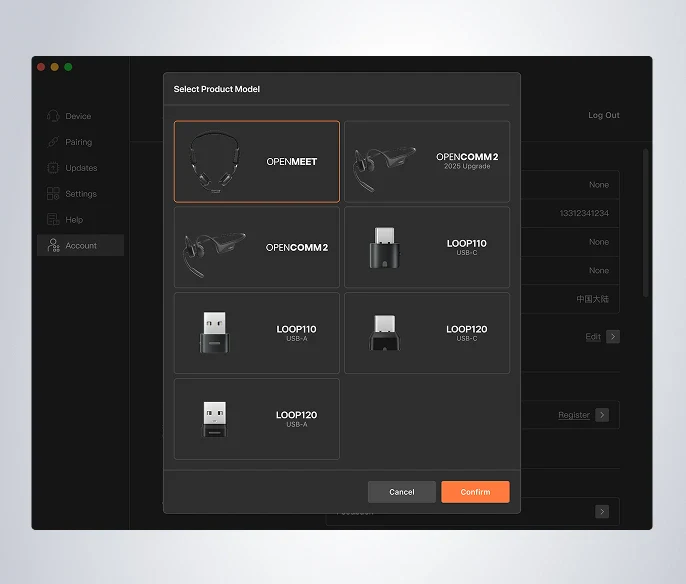Open the Register chevron arrow
This screenshot has height=584, width=686.
602,415
